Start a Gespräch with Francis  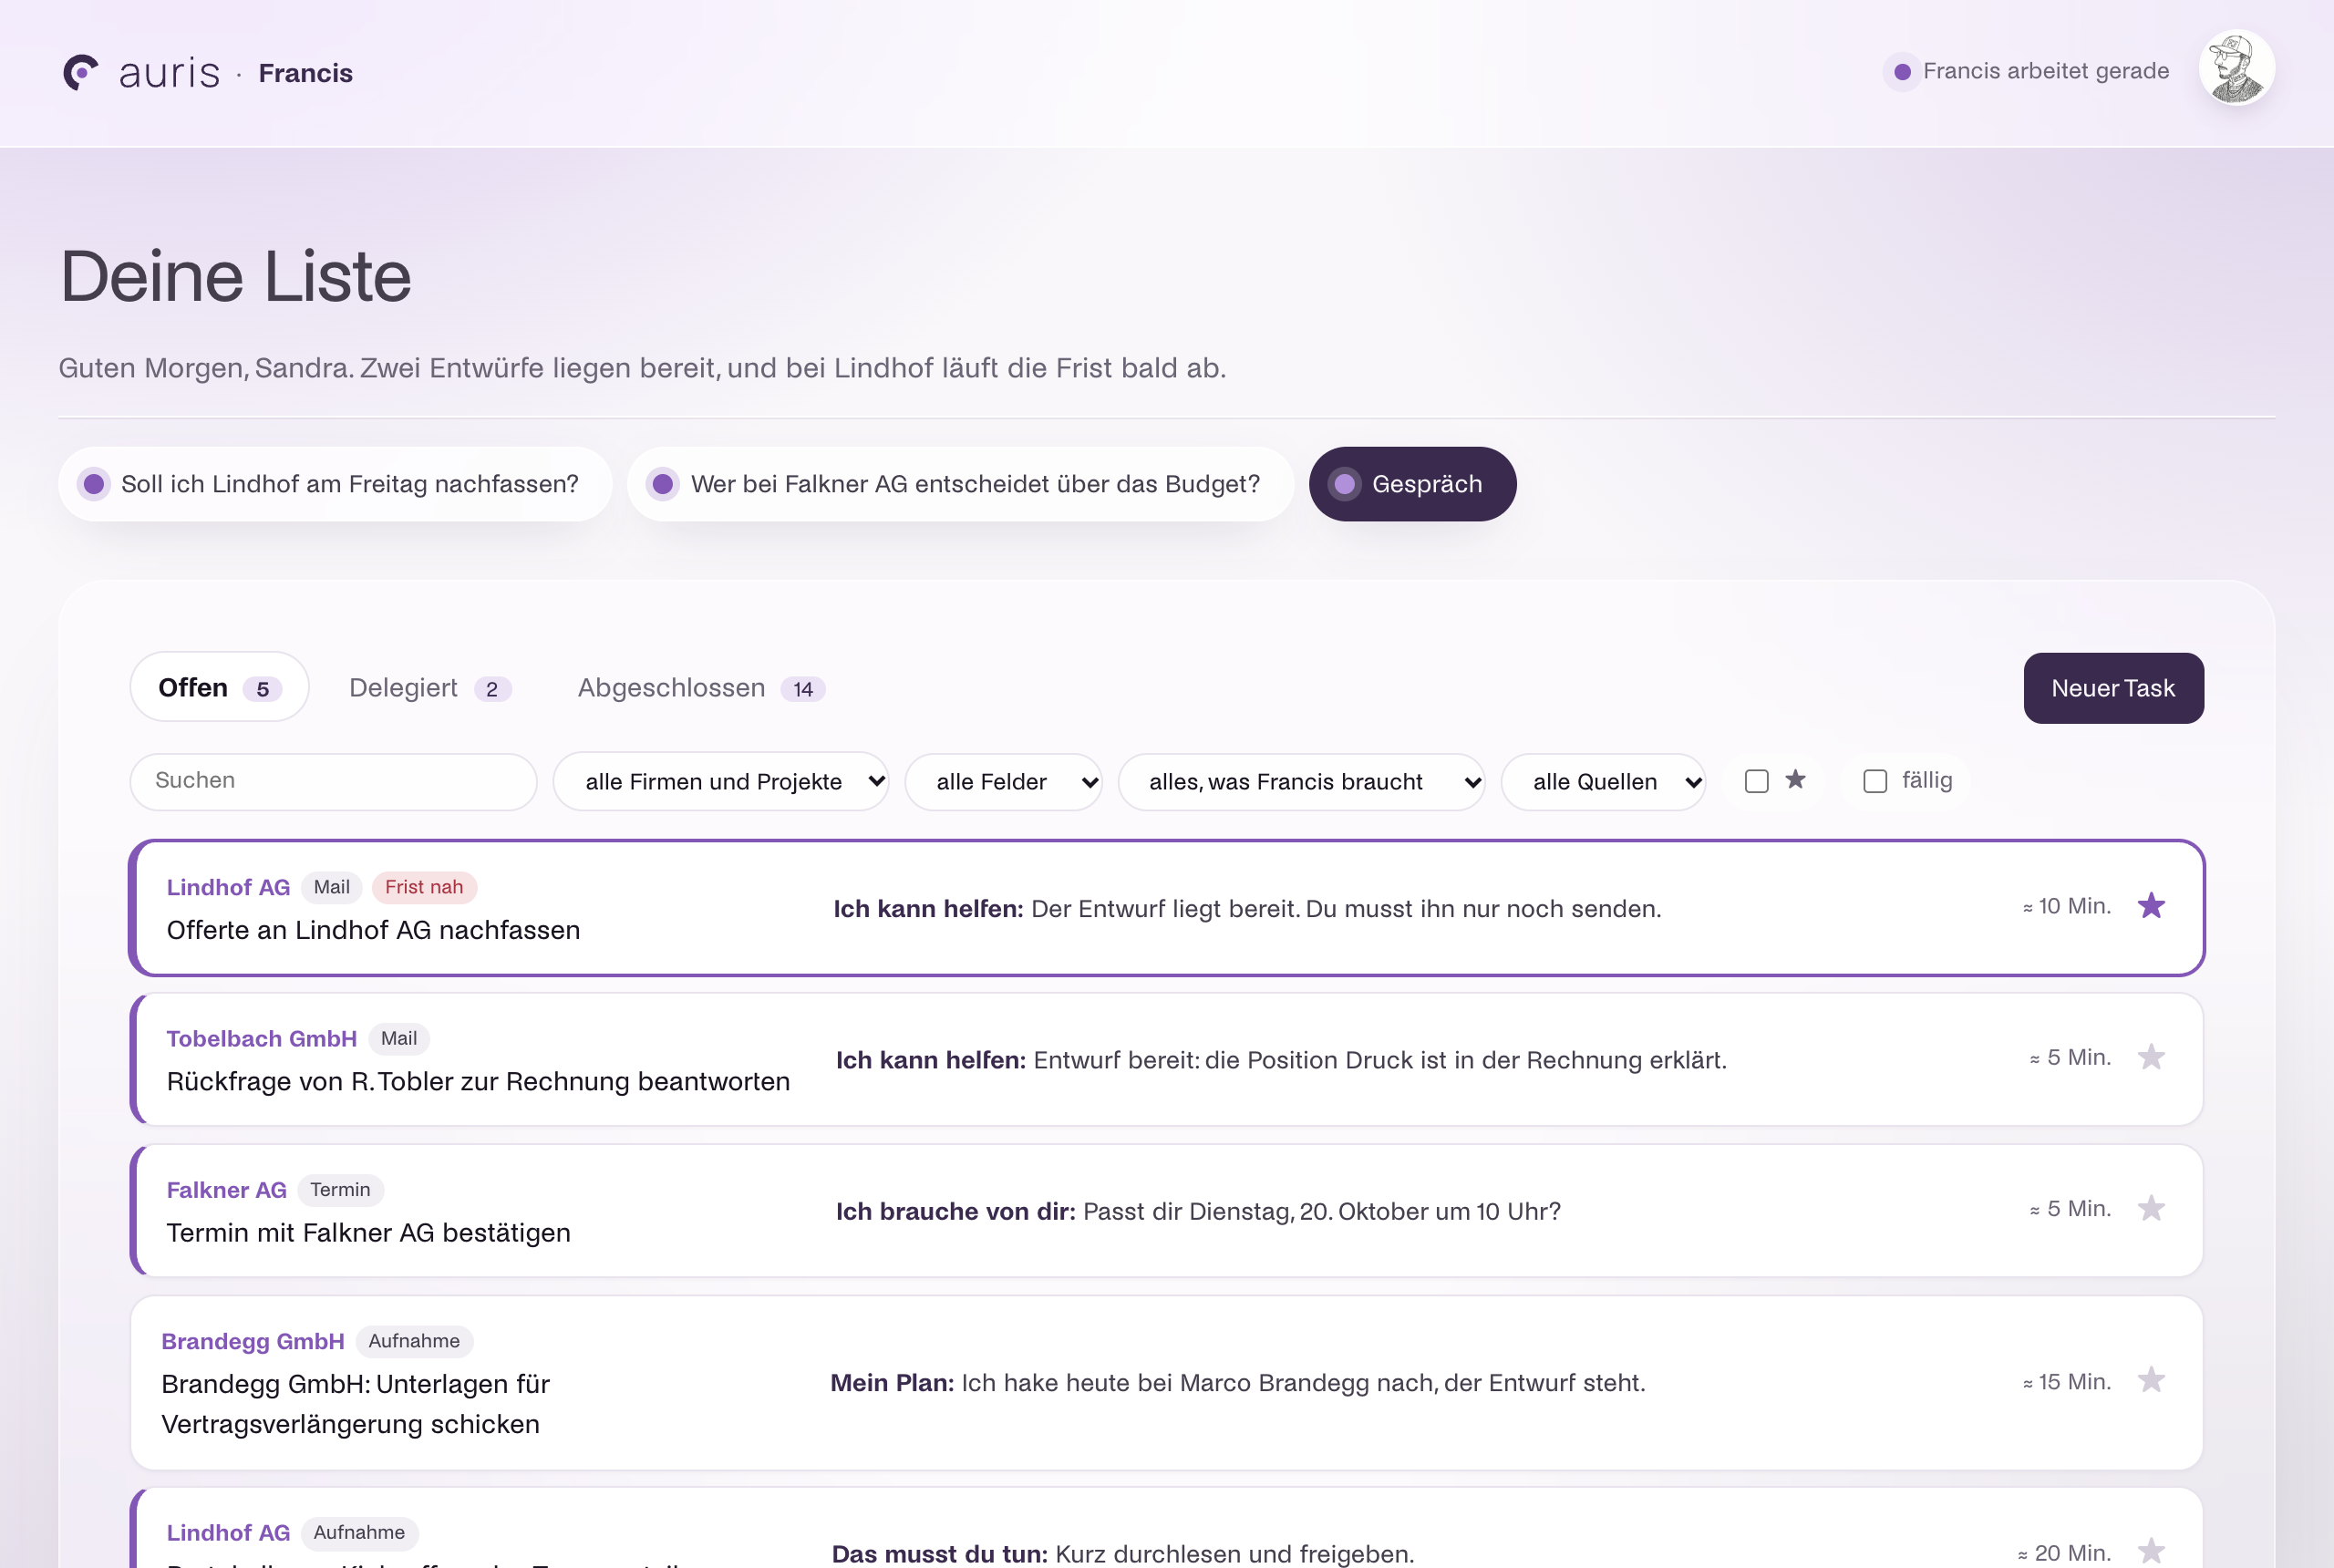(1412, 484)
